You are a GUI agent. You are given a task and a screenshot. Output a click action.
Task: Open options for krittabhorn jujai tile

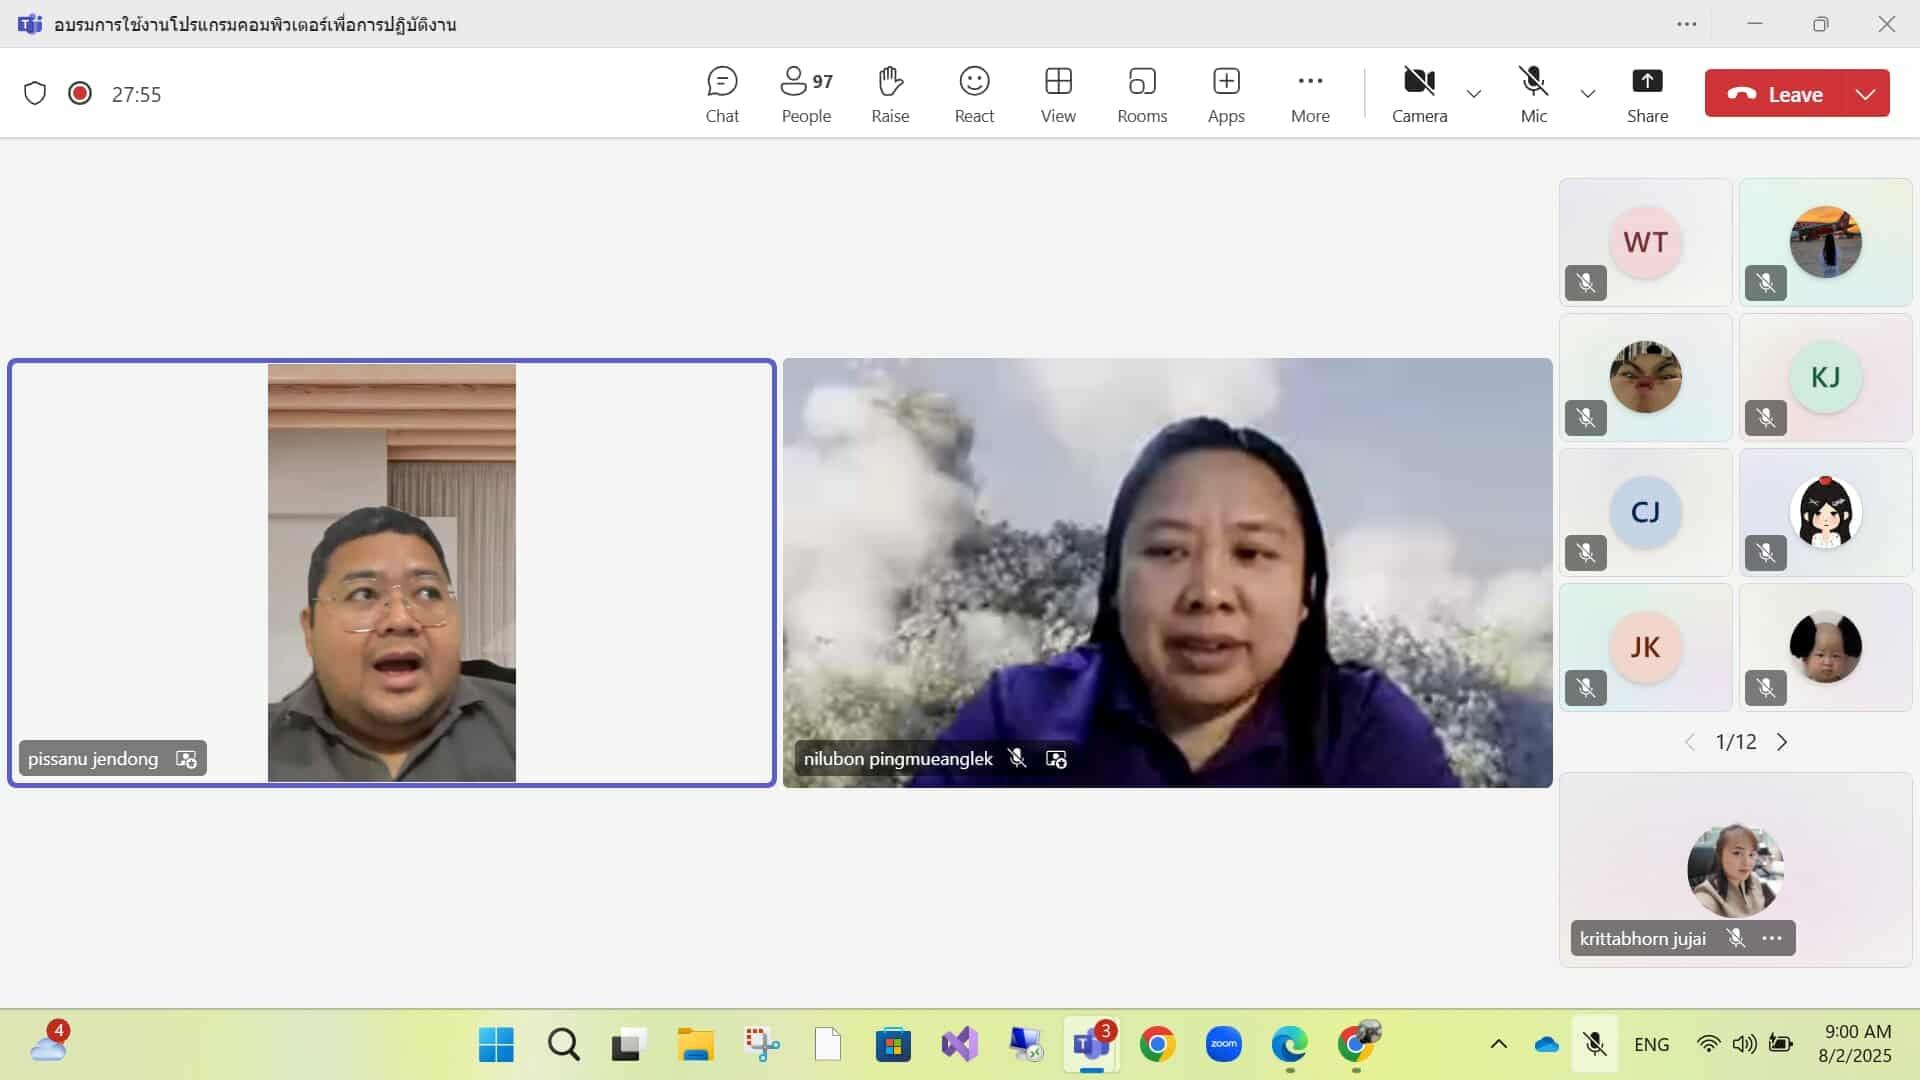point(1772,938)
